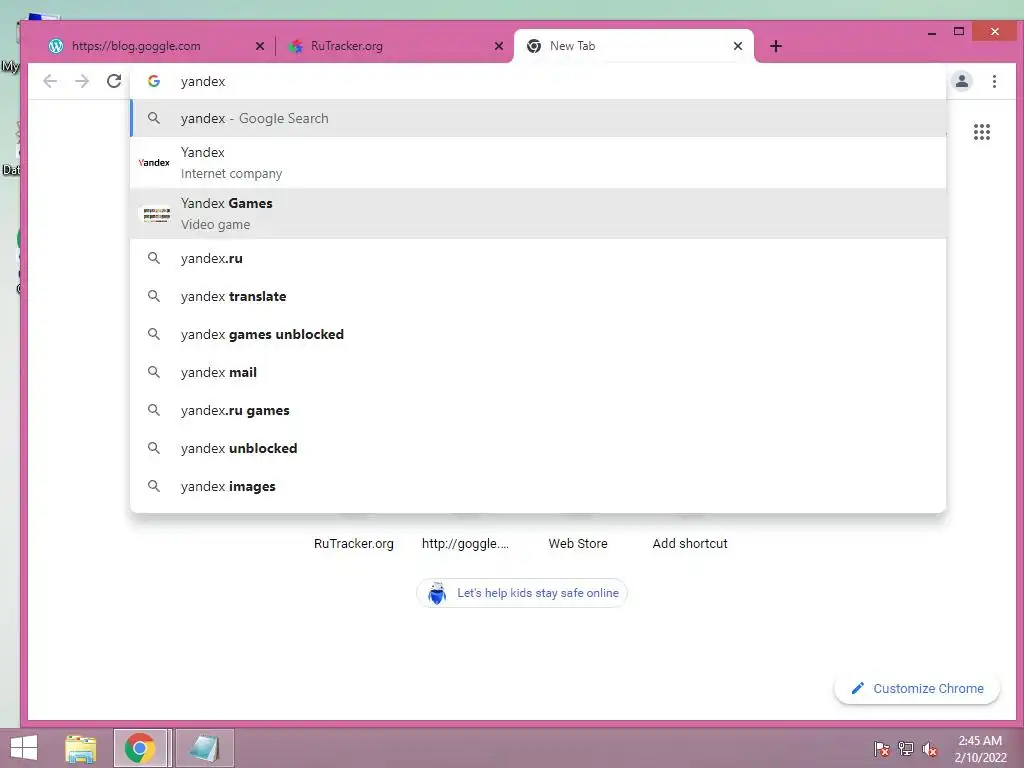Image resolution: width=1024 pixels, height=768 pixels.
Task: Click search icon beside yandex mail
Action: [153, 372]
